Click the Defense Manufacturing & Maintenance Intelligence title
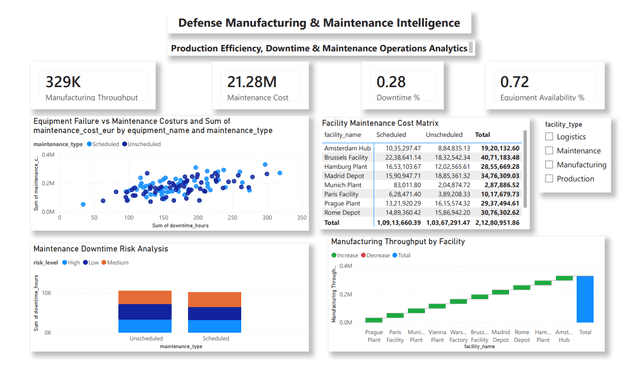The width and height of the screenshot is (640, 370). click(319, 23)
